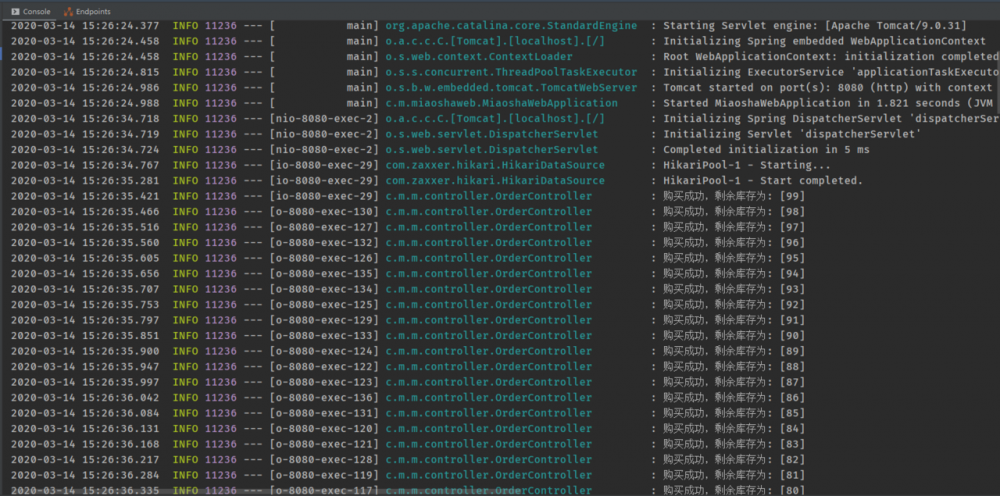The width and height of the screenshot is (1000, 496).
Task: Click logger org.apache.catalina.core.StandardEngine
Action: coord(511,26)
